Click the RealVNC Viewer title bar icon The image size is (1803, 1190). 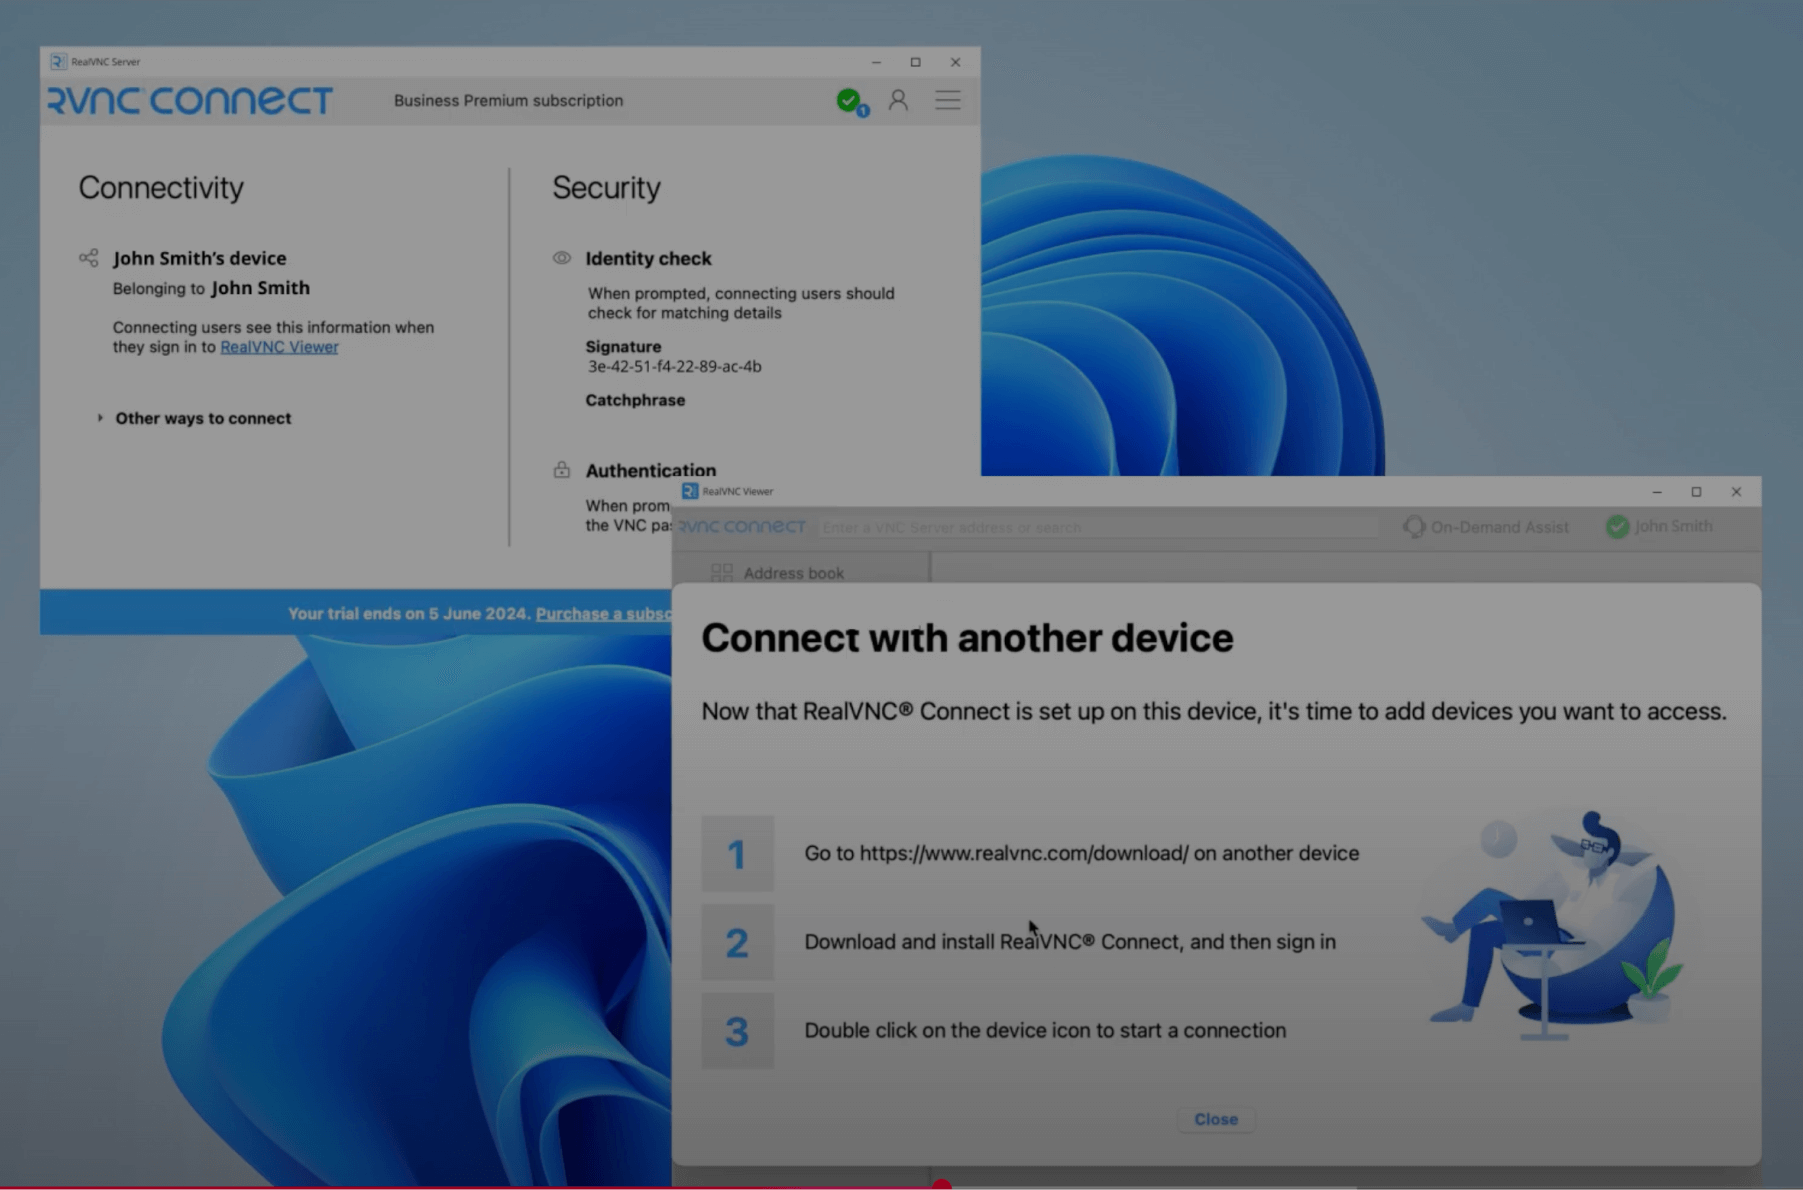(690, 491)
